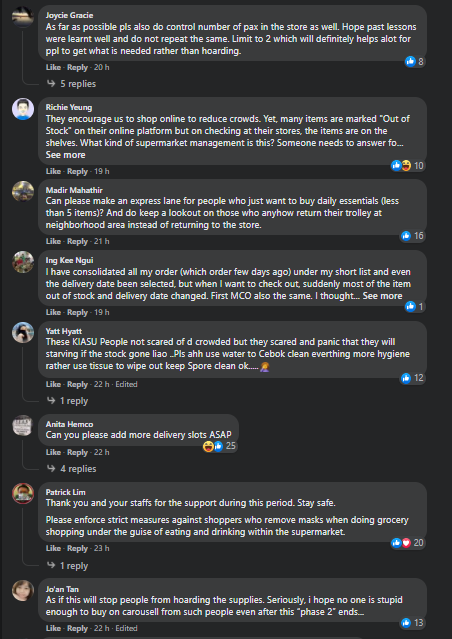Open reactions on Patrick Lim's comment
The image size is (452, 639).
click(408, 542)
